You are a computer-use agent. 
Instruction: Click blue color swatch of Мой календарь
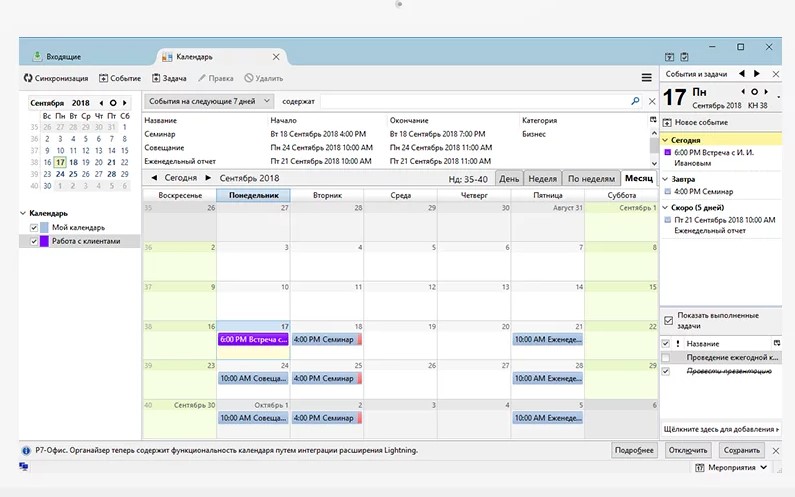pyautogui.click(x=44, y=228)
